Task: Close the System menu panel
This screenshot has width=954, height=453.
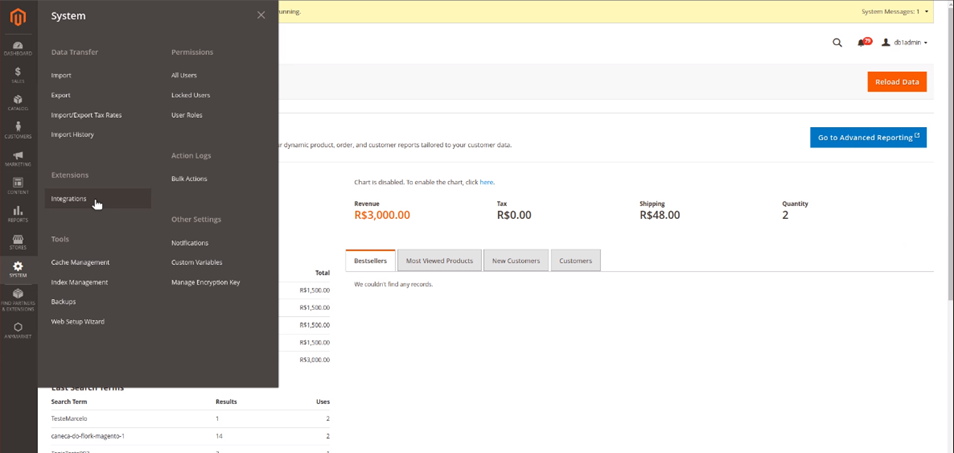Action: point(261,15)
